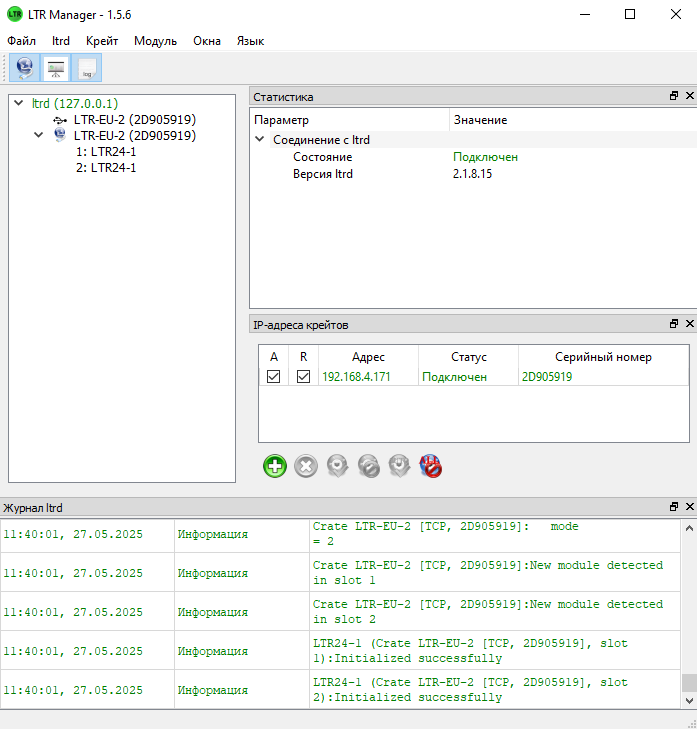Viewport: 697px width, 729px height.
Task: Click the 2.1.8.15 version value
Action: (472, 173)
